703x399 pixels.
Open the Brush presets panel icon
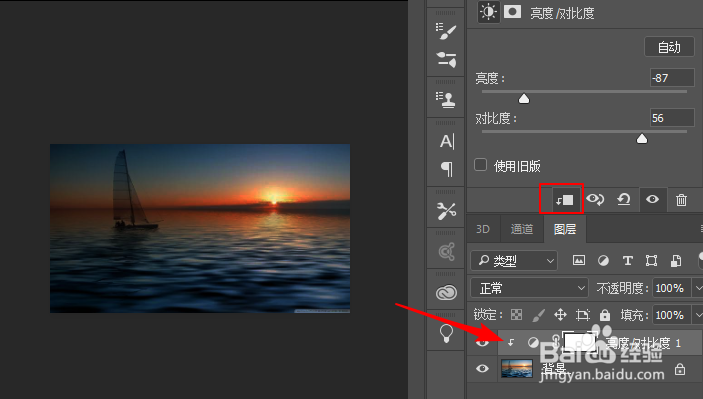click(x=446, y=59)
